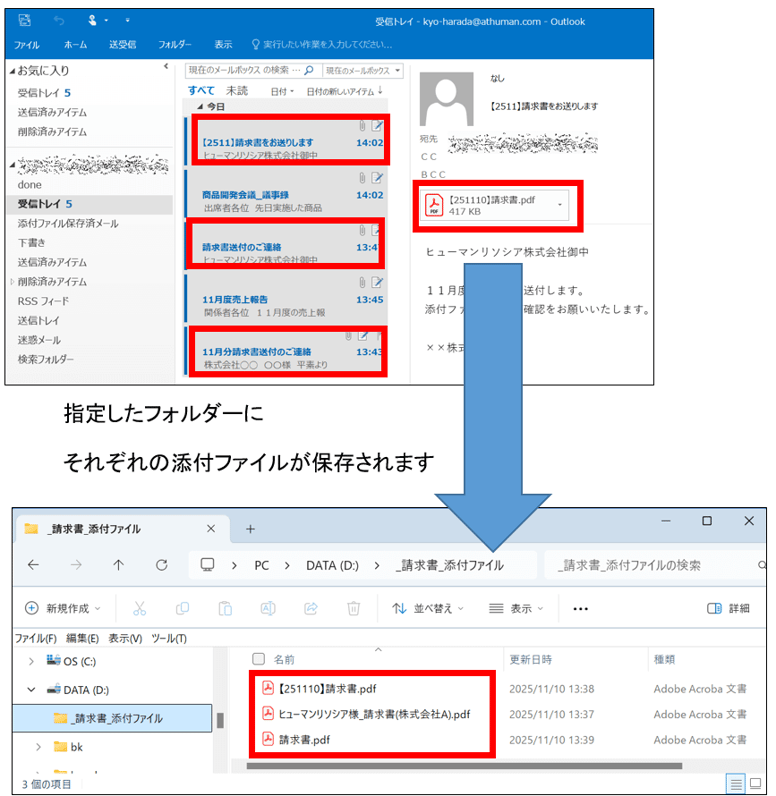Open the フォルダー tab in Outlook
The image size is (776, 796).
175,45
